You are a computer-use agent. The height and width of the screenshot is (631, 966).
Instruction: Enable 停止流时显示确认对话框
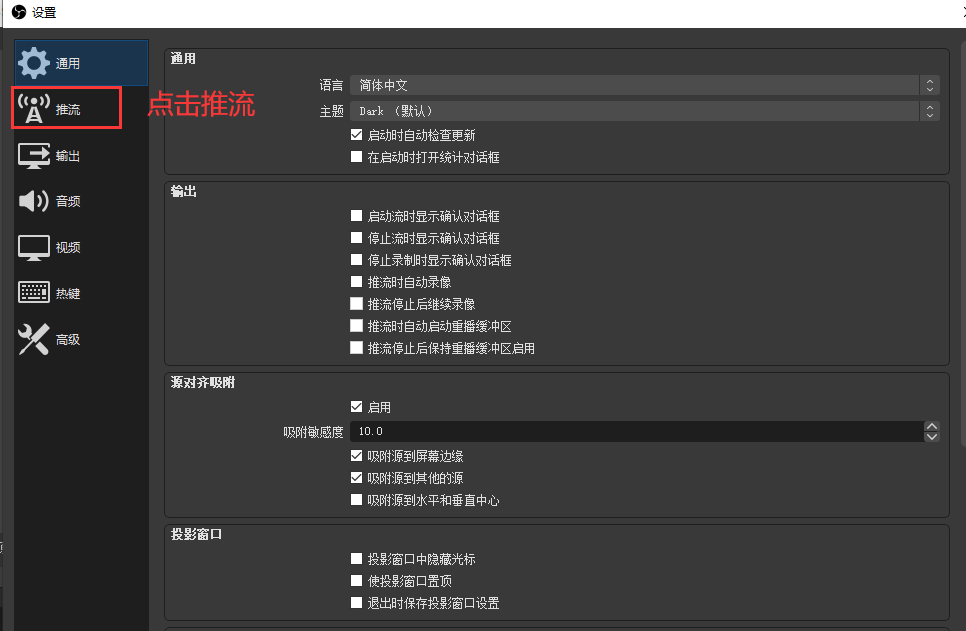pyautogui.click(x=356, y=238)
